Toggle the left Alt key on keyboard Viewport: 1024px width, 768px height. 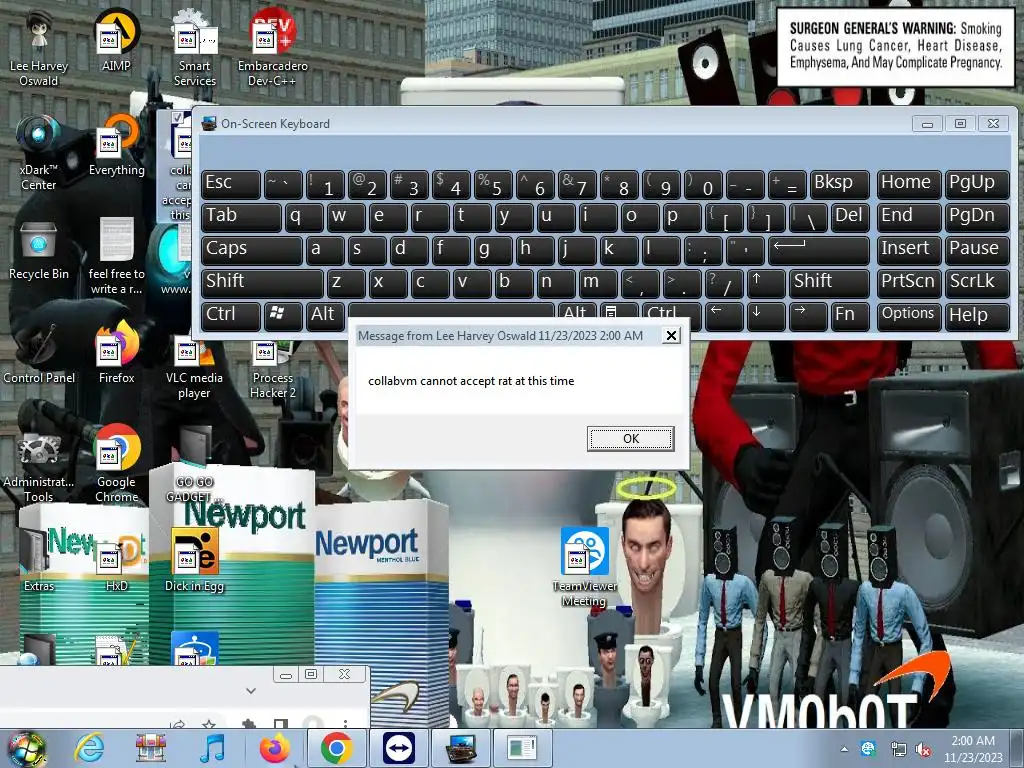(x=326, y=315)
